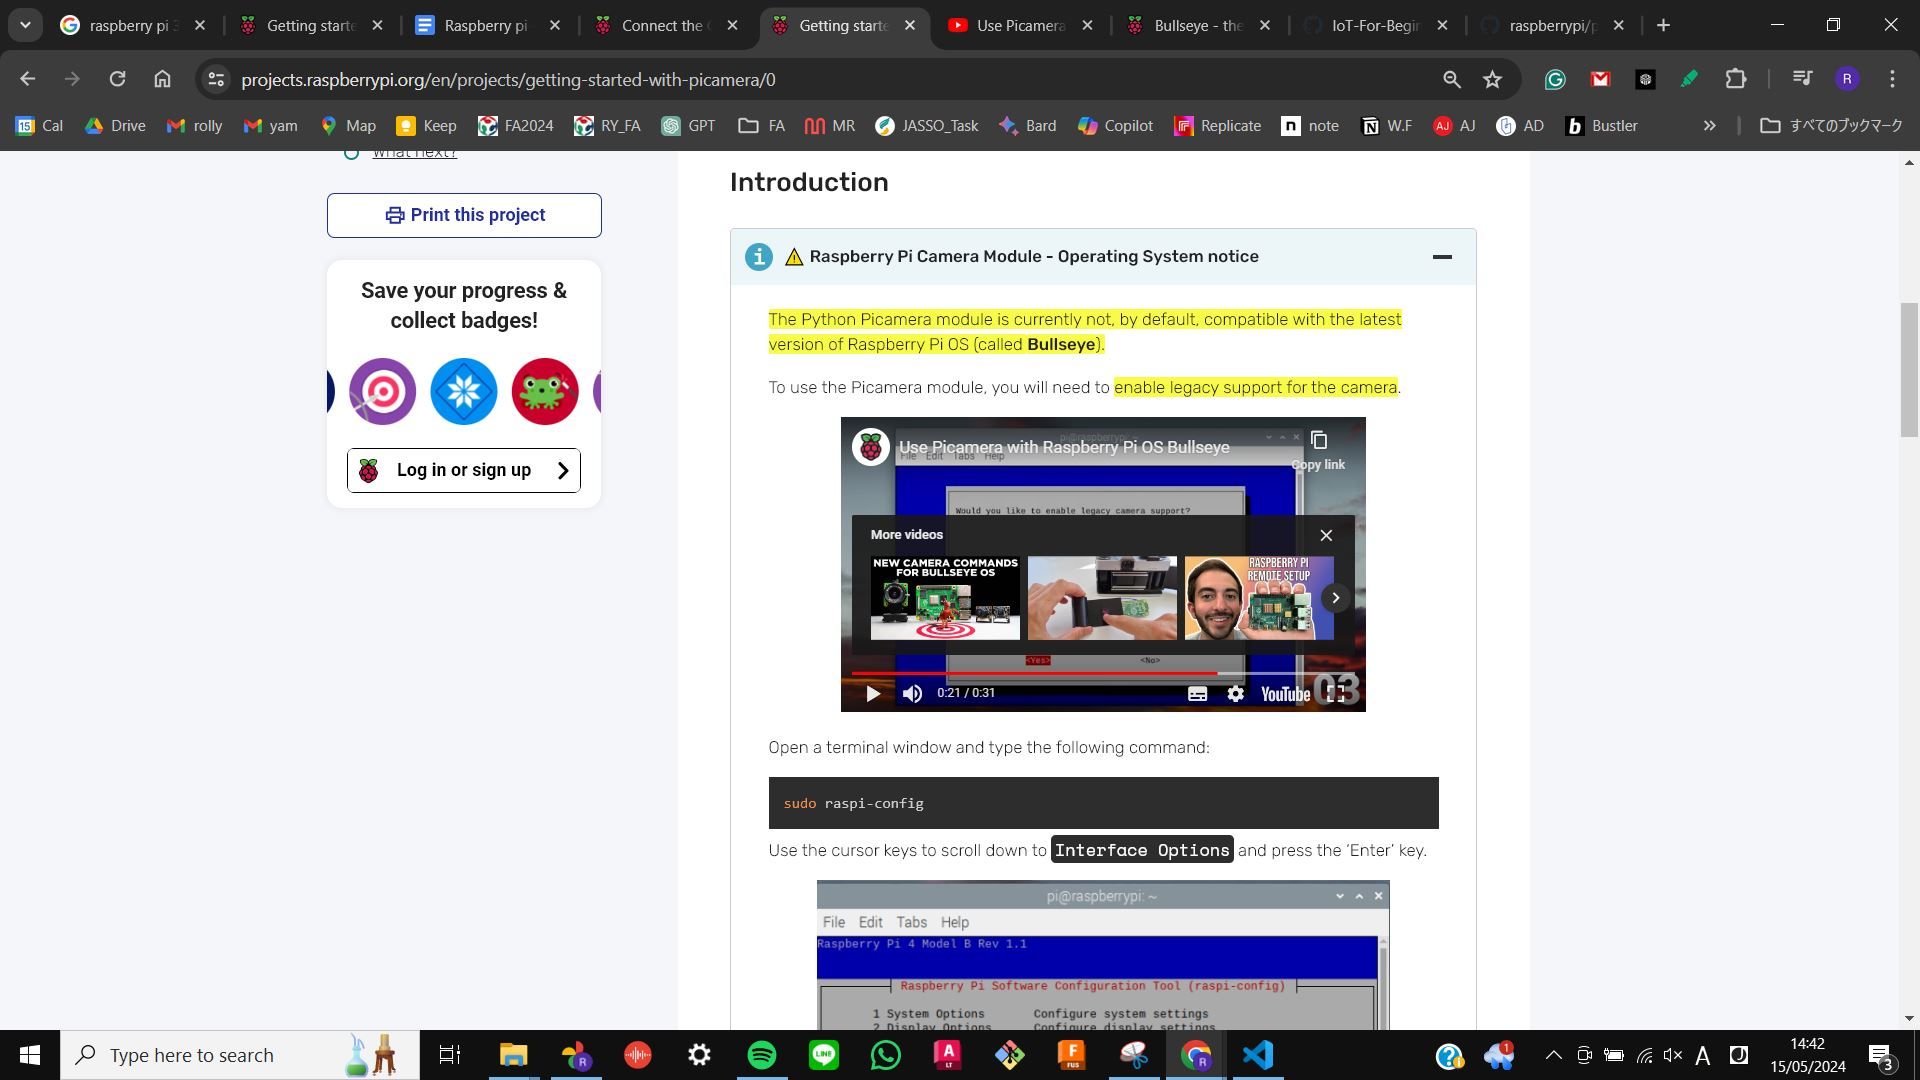Screen dimensions: 1920x1080
Task: Close the Use Picamera YouTube tab
Action: click(1087, 25)
